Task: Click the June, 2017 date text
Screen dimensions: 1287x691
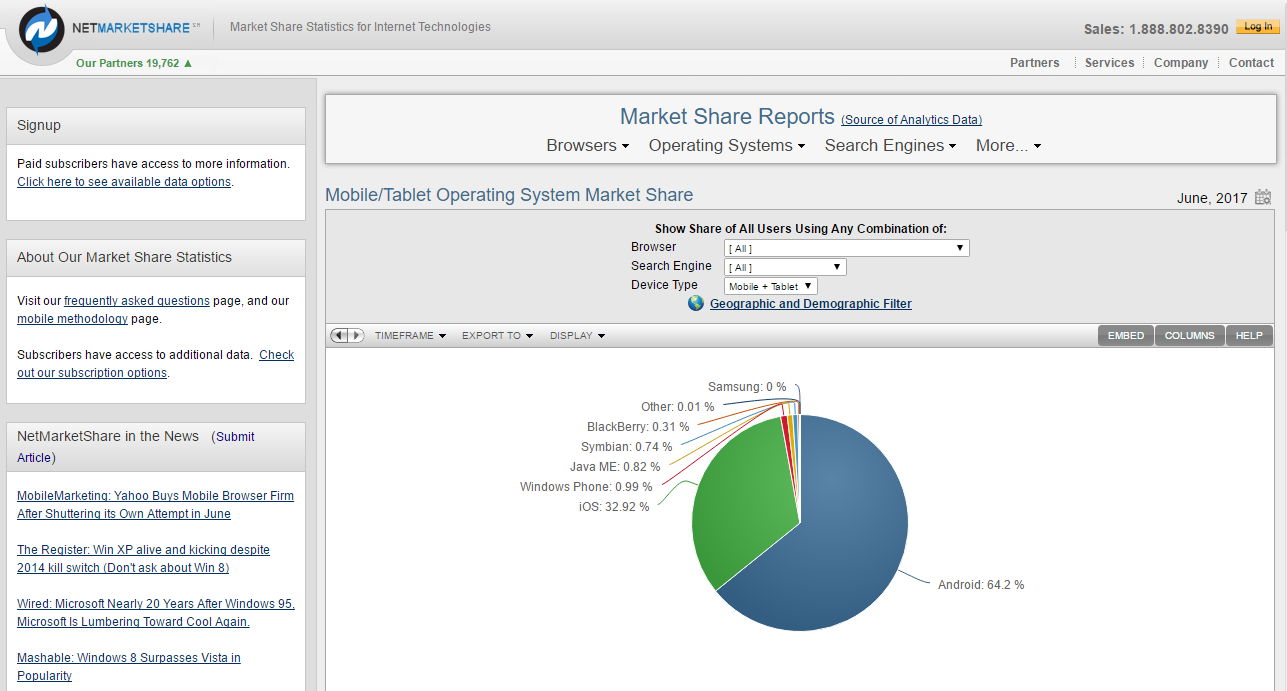Action: tap(1212, 198)
